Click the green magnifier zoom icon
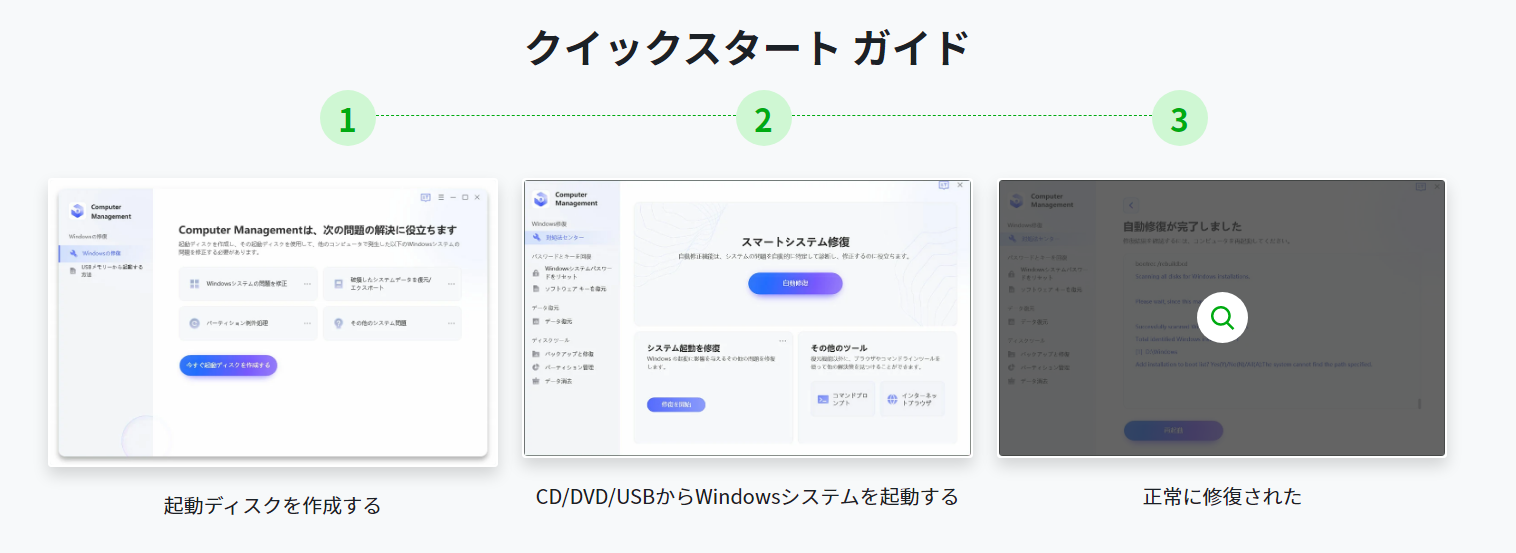This screenshot has height=553, width=1516. click(1222, 319)
